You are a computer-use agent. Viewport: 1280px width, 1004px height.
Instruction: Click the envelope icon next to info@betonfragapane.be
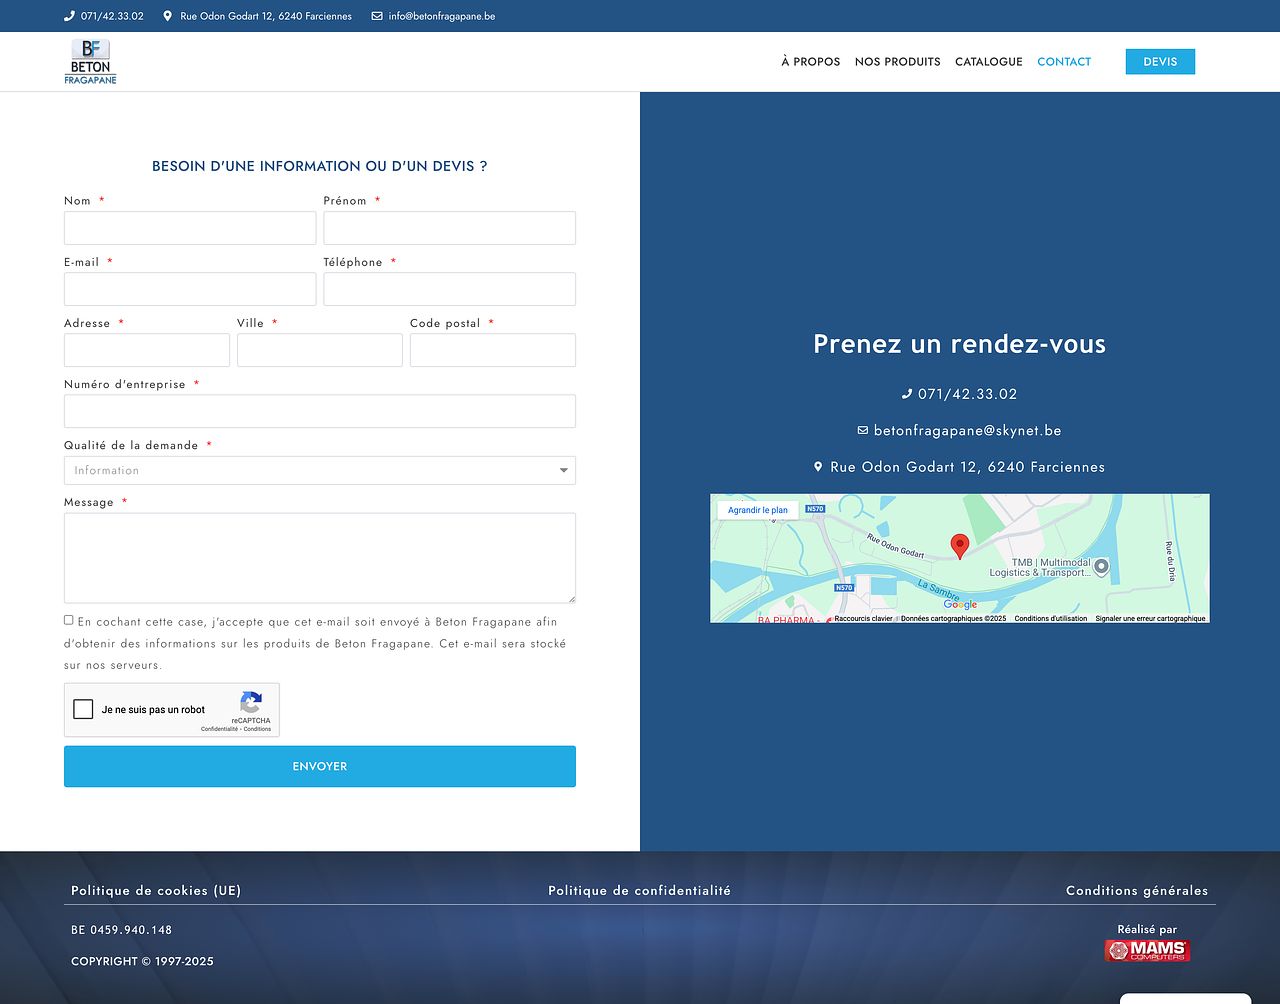[375, 16]
